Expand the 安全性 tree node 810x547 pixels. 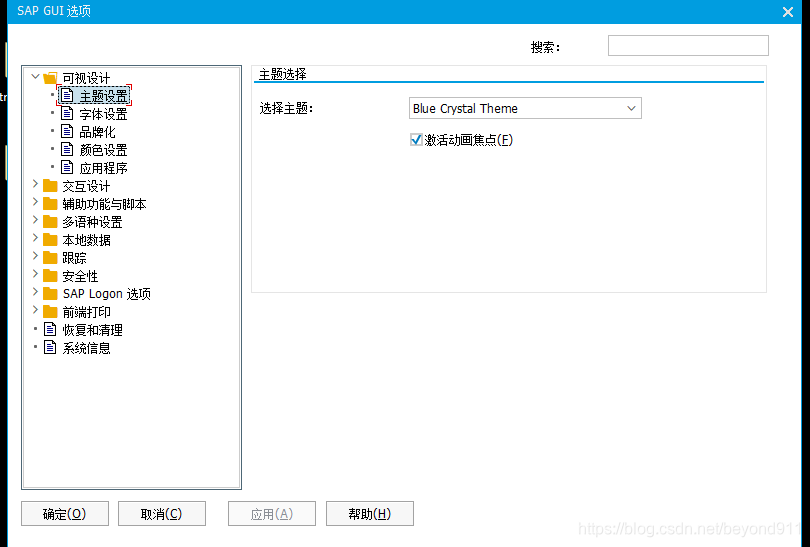[35, 274]
